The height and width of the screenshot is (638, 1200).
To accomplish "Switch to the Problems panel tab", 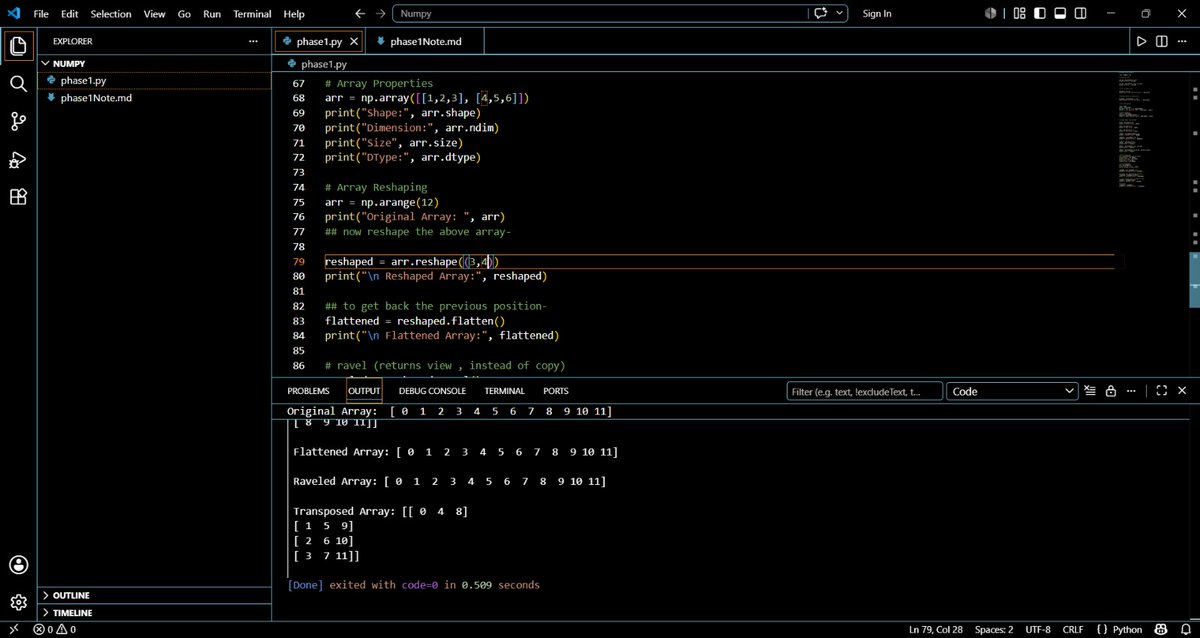I will (x=308, y=391).
